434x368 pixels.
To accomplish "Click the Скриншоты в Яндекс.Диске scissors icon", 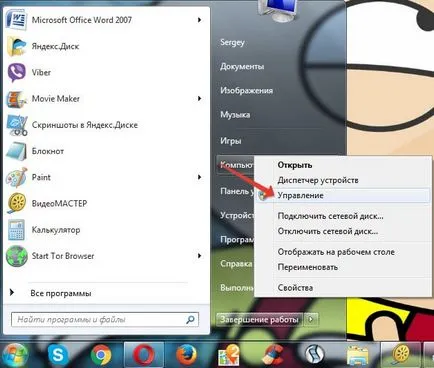I will 17,125.
